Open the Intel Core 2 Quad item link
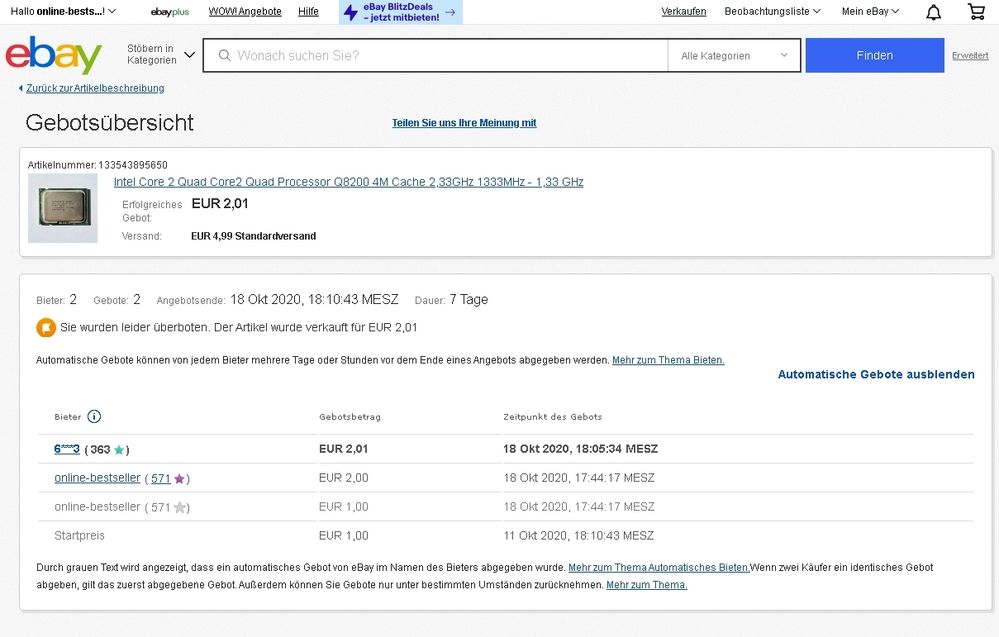 point(348,182)
